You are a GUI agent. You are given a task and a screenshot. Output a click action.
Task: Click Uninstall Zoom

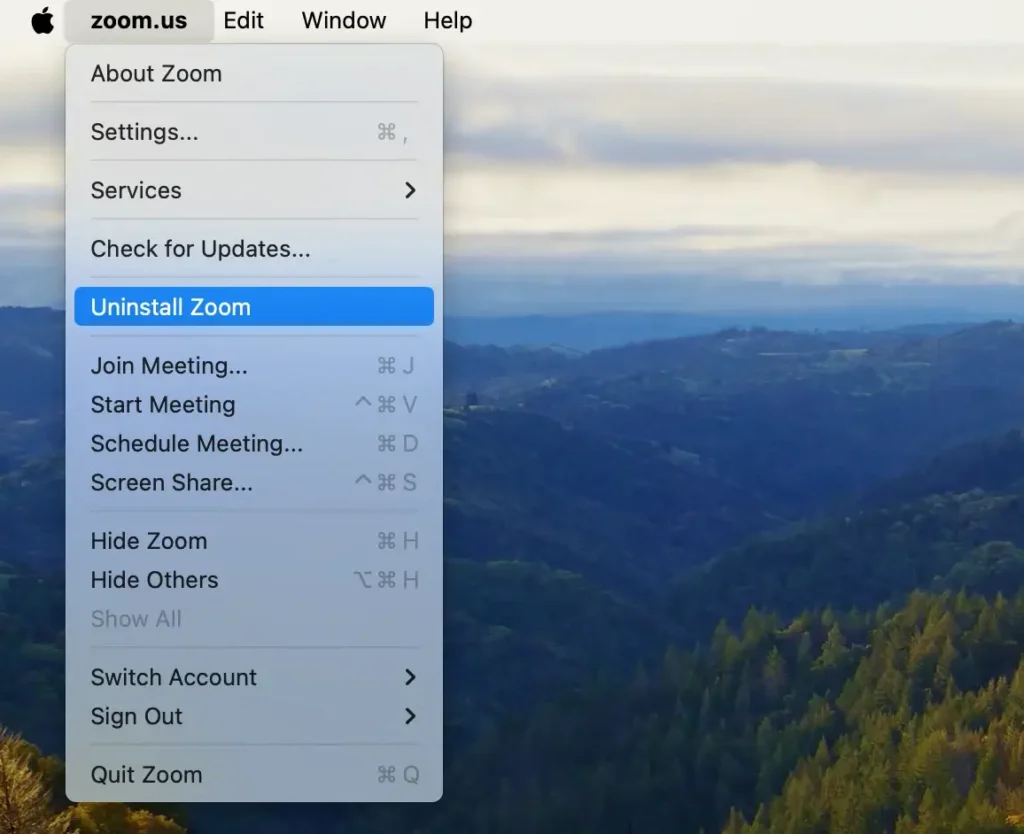pos(254,306)
